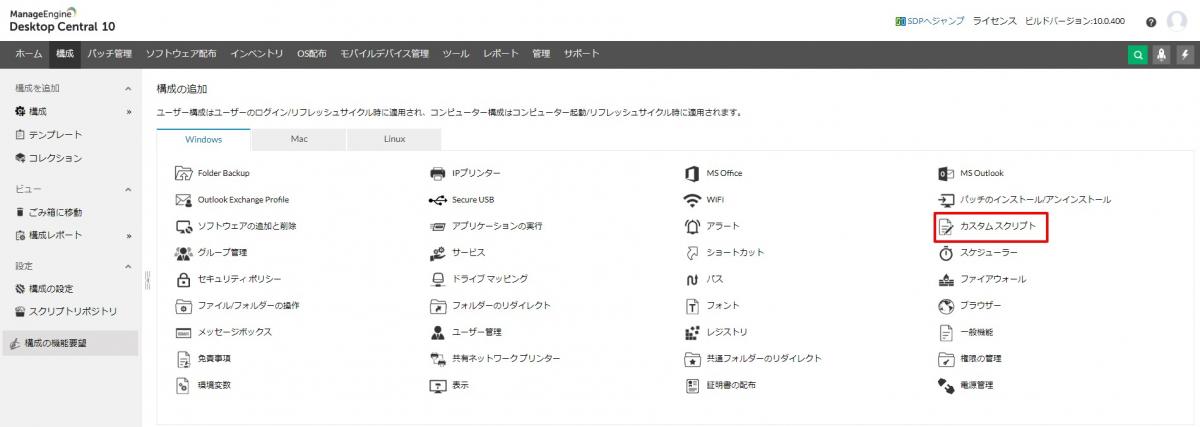This screenshot has height=427, width=1200.
Task: Click the カスタムスクリプト script icon
Action: click(x=946, y=227)
